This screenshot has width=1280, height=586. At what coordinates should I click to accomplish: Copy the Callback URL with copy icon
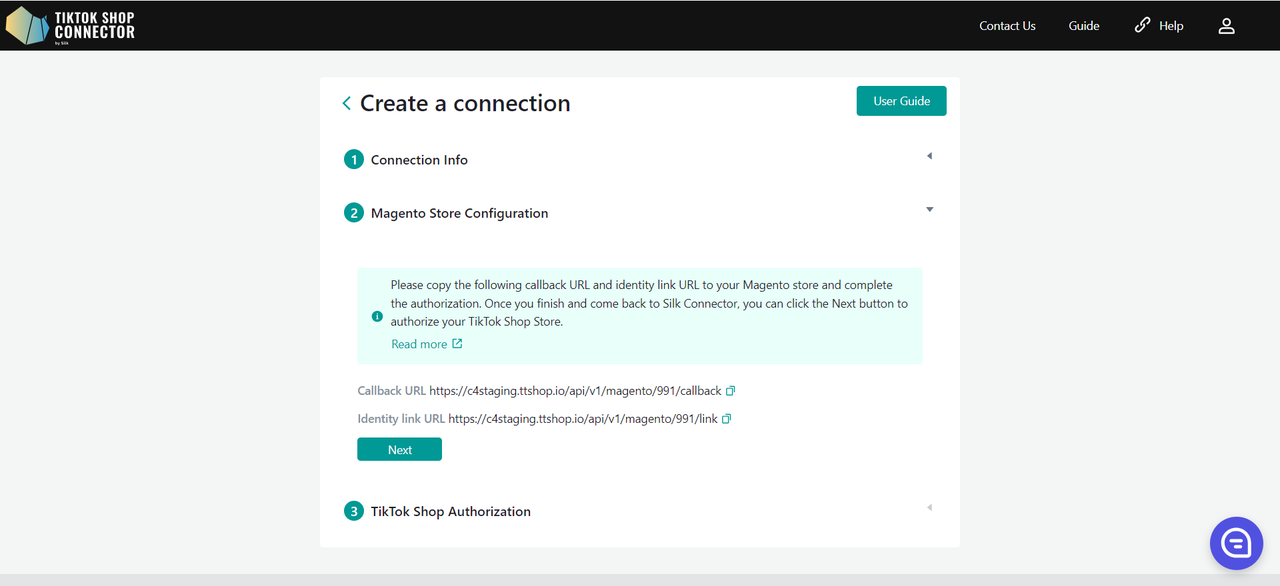731,391
